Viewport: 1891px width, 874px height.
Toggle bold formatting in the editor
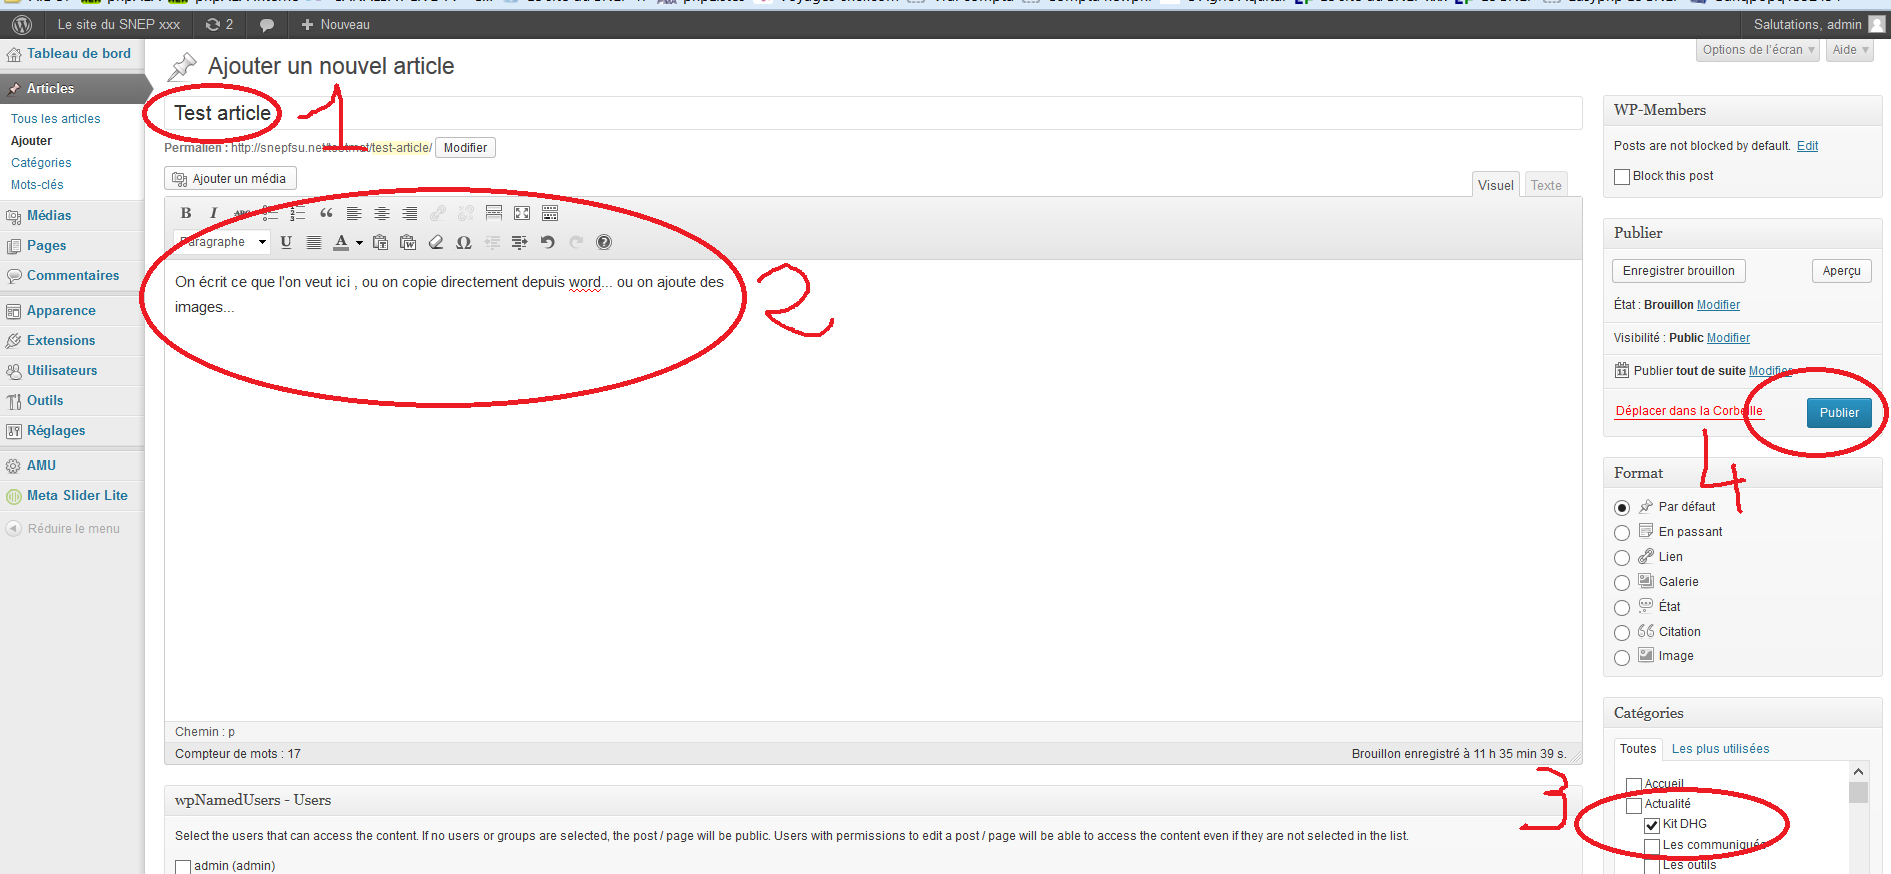coord(186,213)
